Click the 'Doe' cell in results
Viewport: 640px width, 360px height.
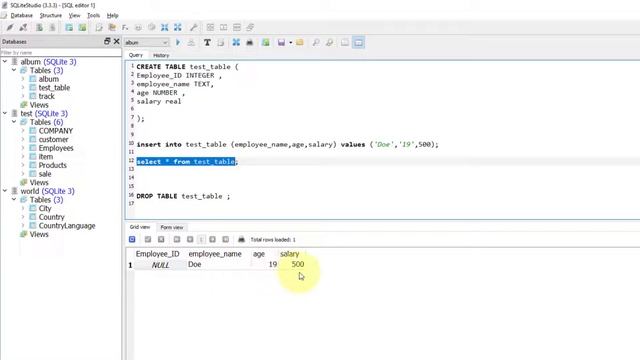pos(218,264)
